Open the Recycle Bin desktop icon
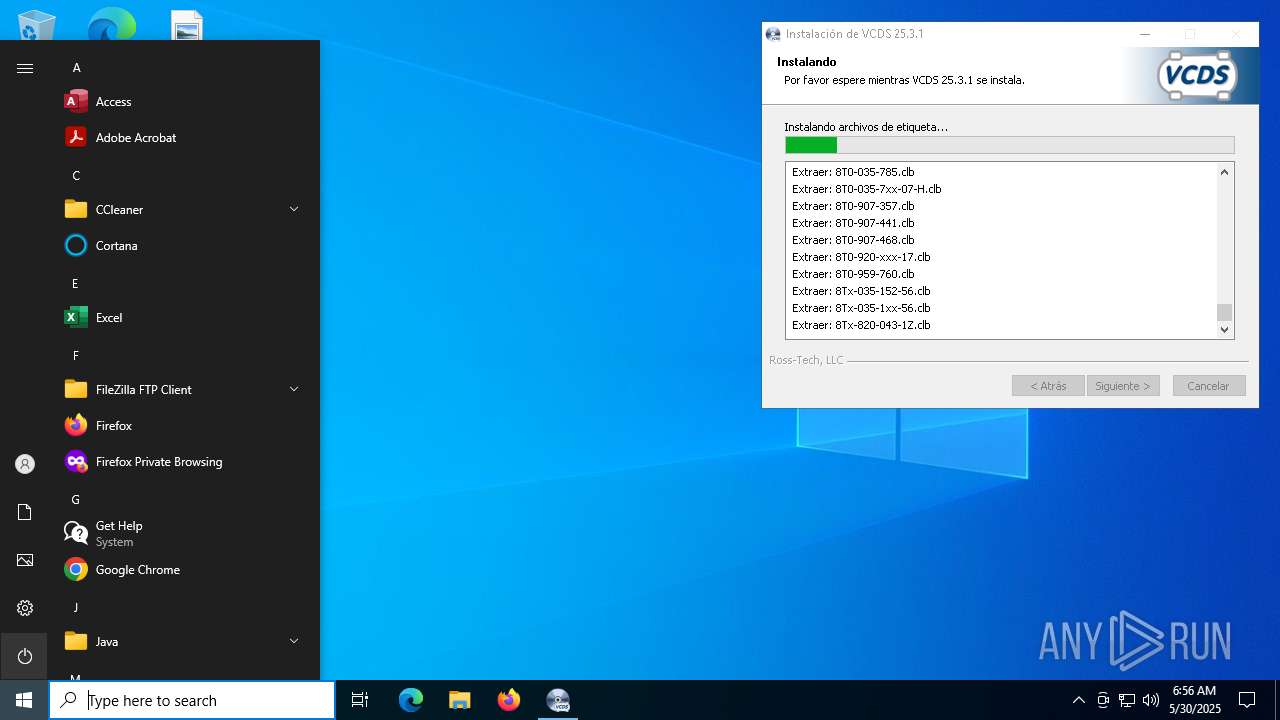The height and width of the screenshot is (720, 1280). tap(37, 24)
